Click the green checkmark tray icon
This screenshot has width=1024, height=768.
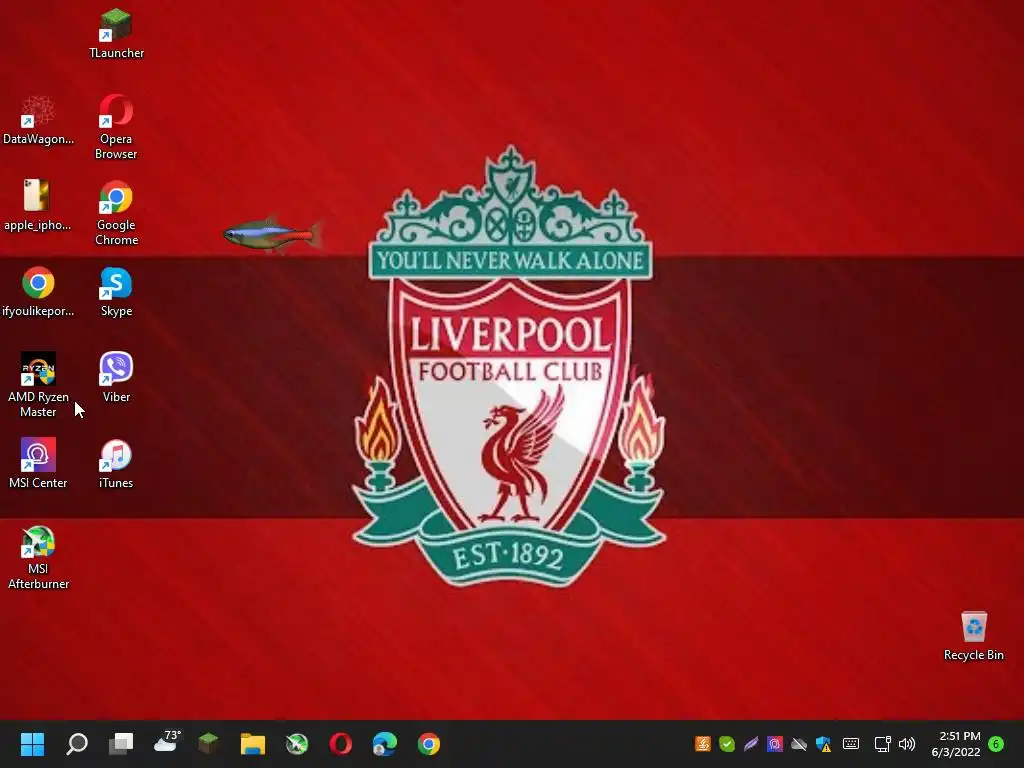coord(727,744)
